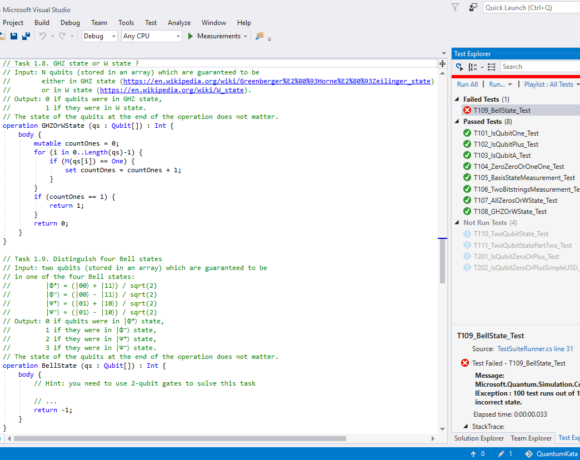Image resolution: width=580 pixels, height=460 pixels.
Task: Click the editor scroll-down arrow
Action: (442, 429)
